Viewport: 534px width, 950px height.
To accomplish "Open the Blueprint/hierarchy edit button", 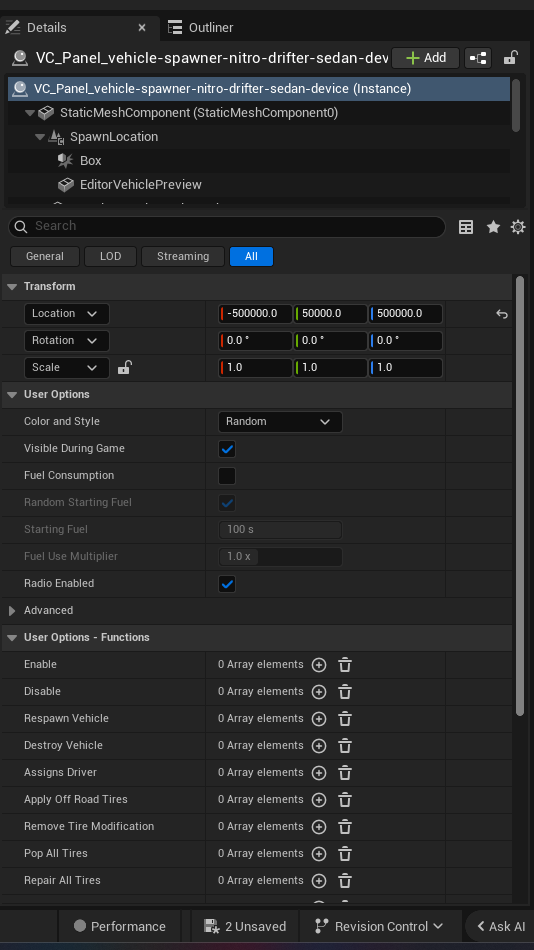I will coord(478,58).
